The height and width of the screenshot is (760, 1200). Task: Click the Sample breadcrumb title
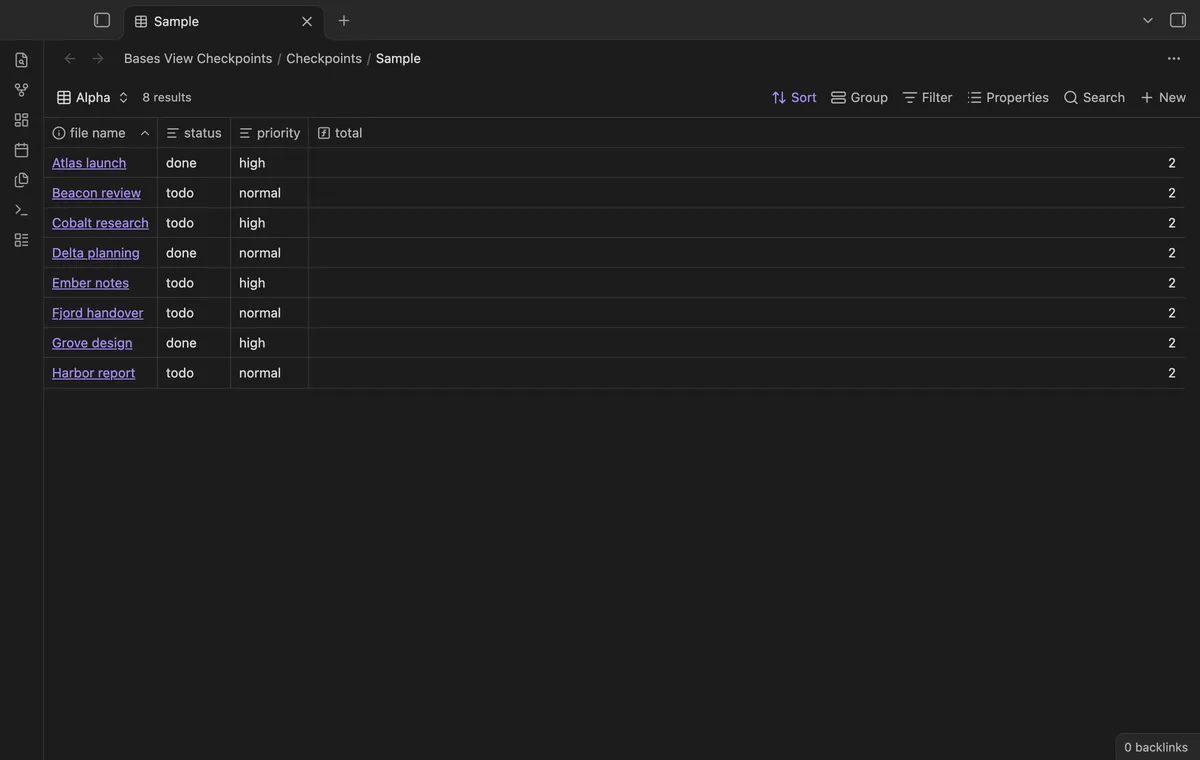pyautogui.click(x=398, y=58)
